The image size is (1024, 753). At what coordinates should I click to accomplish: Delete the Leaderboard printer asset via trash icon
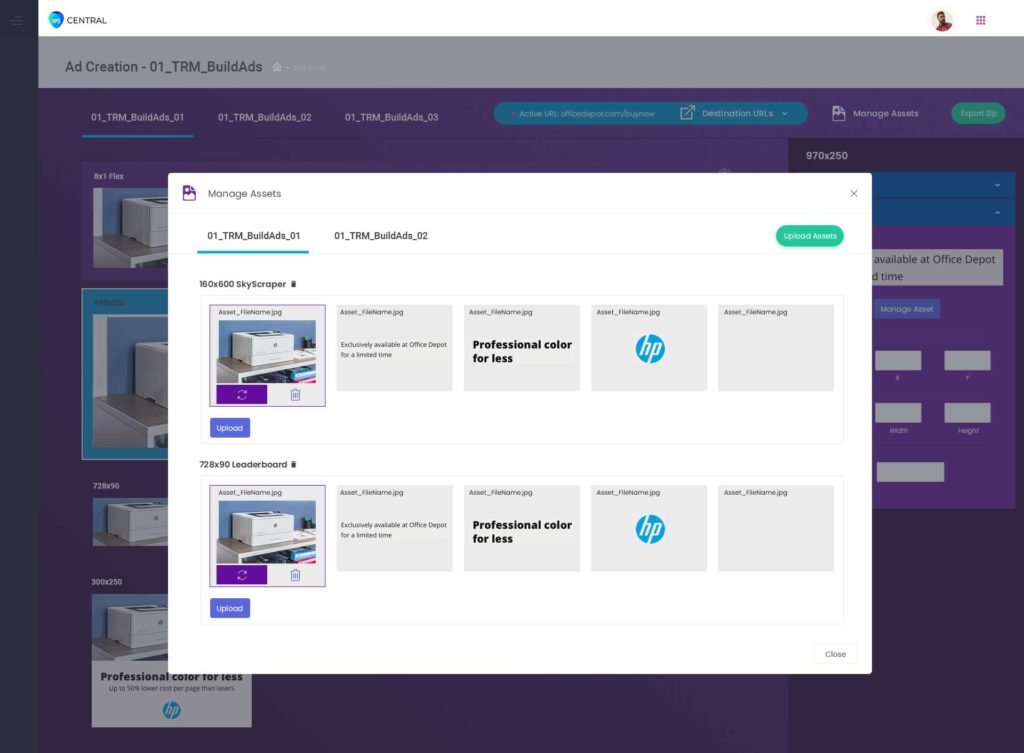295,575
